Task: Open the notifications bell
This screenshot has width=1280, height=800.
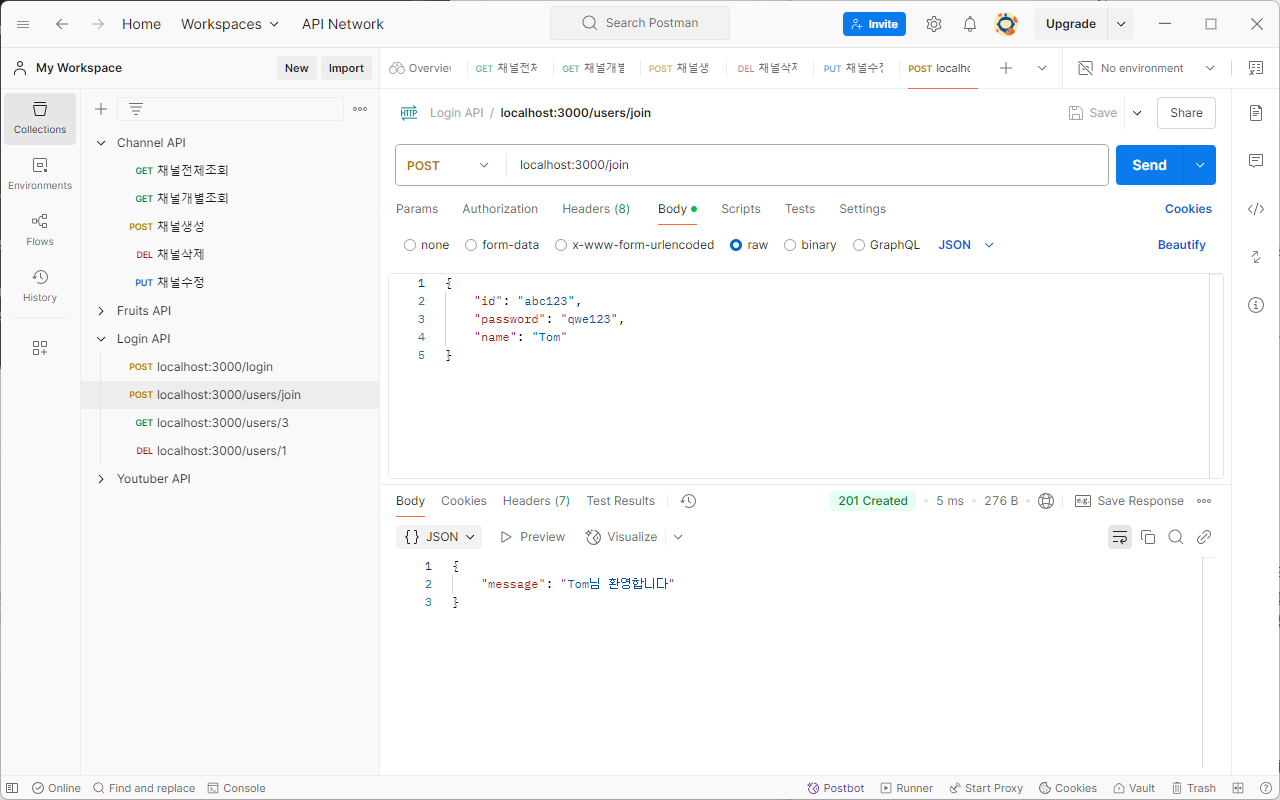Action: click(x=970, y=24)
